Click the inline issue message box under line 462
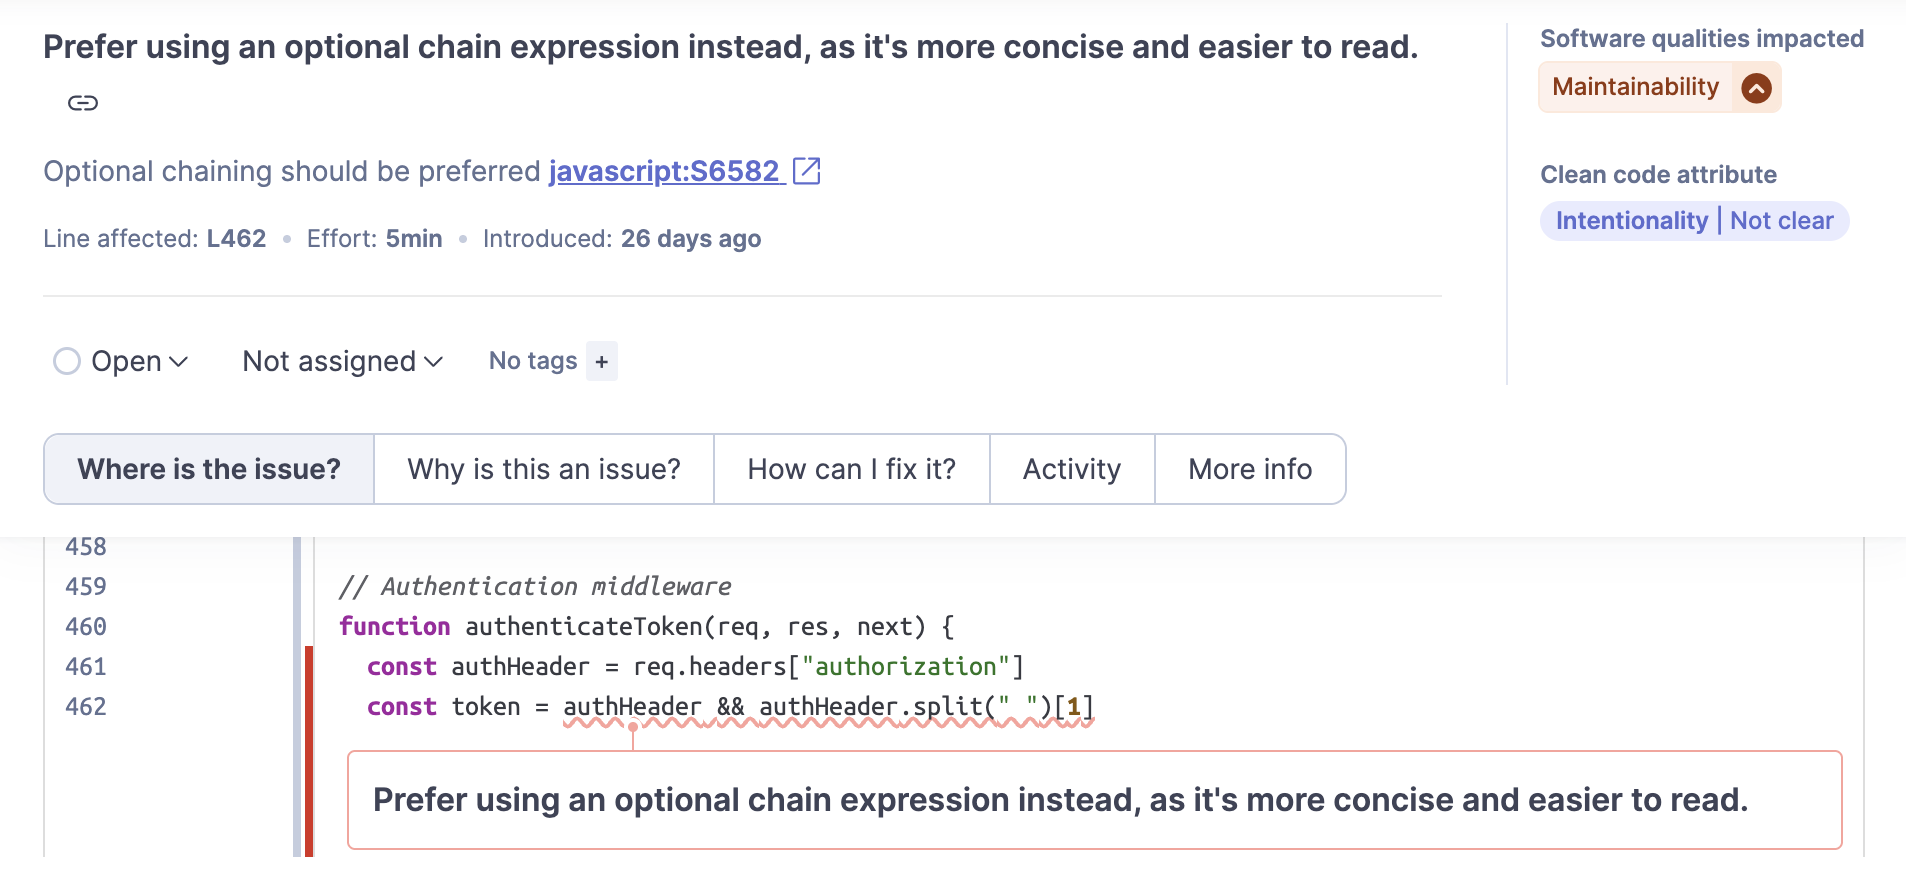The width and height of the screenshot is (1906, 892). 1094,800
